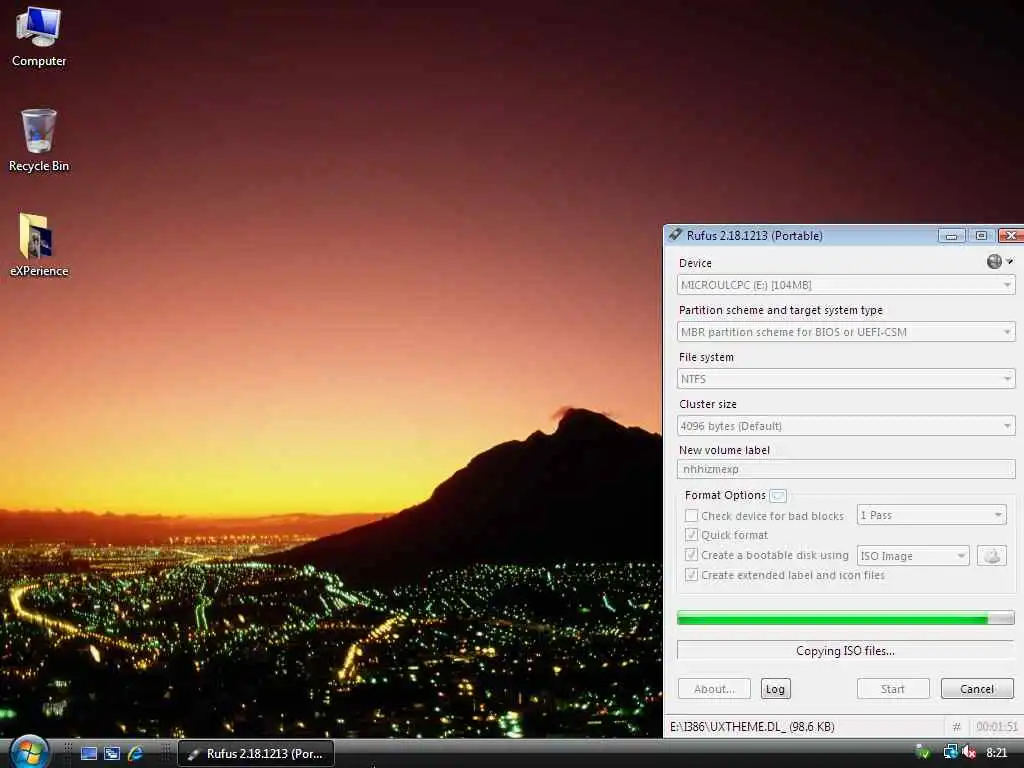This screenshot has width=1024, height=768.
Task: Cancel the ISO copy operation
Action: tap(977, 689)
